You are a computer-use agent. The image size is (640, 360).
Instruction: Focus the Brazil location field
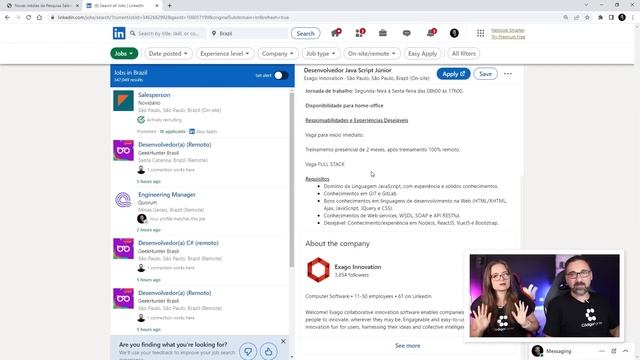249,33
